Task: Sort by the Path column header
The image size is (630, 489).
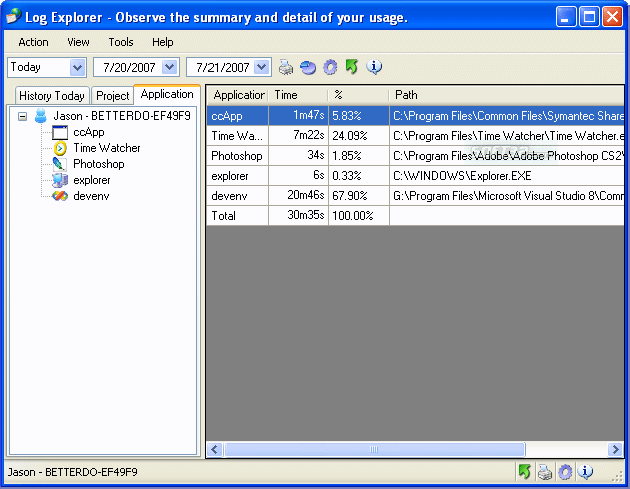Action: [507, 95]
